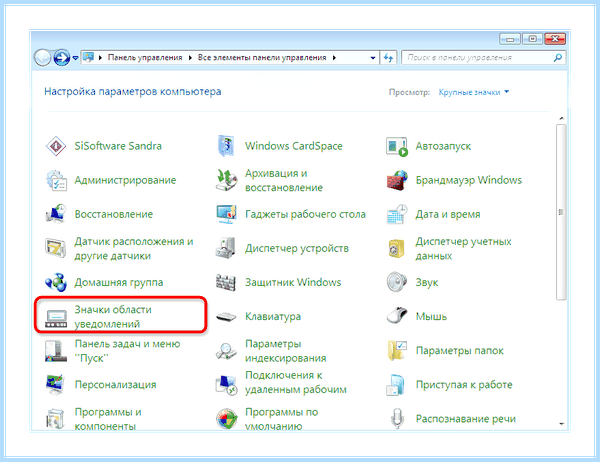Click the Брандмауэр Windows firewall icon
600x462 pixels.
point(397,180)
